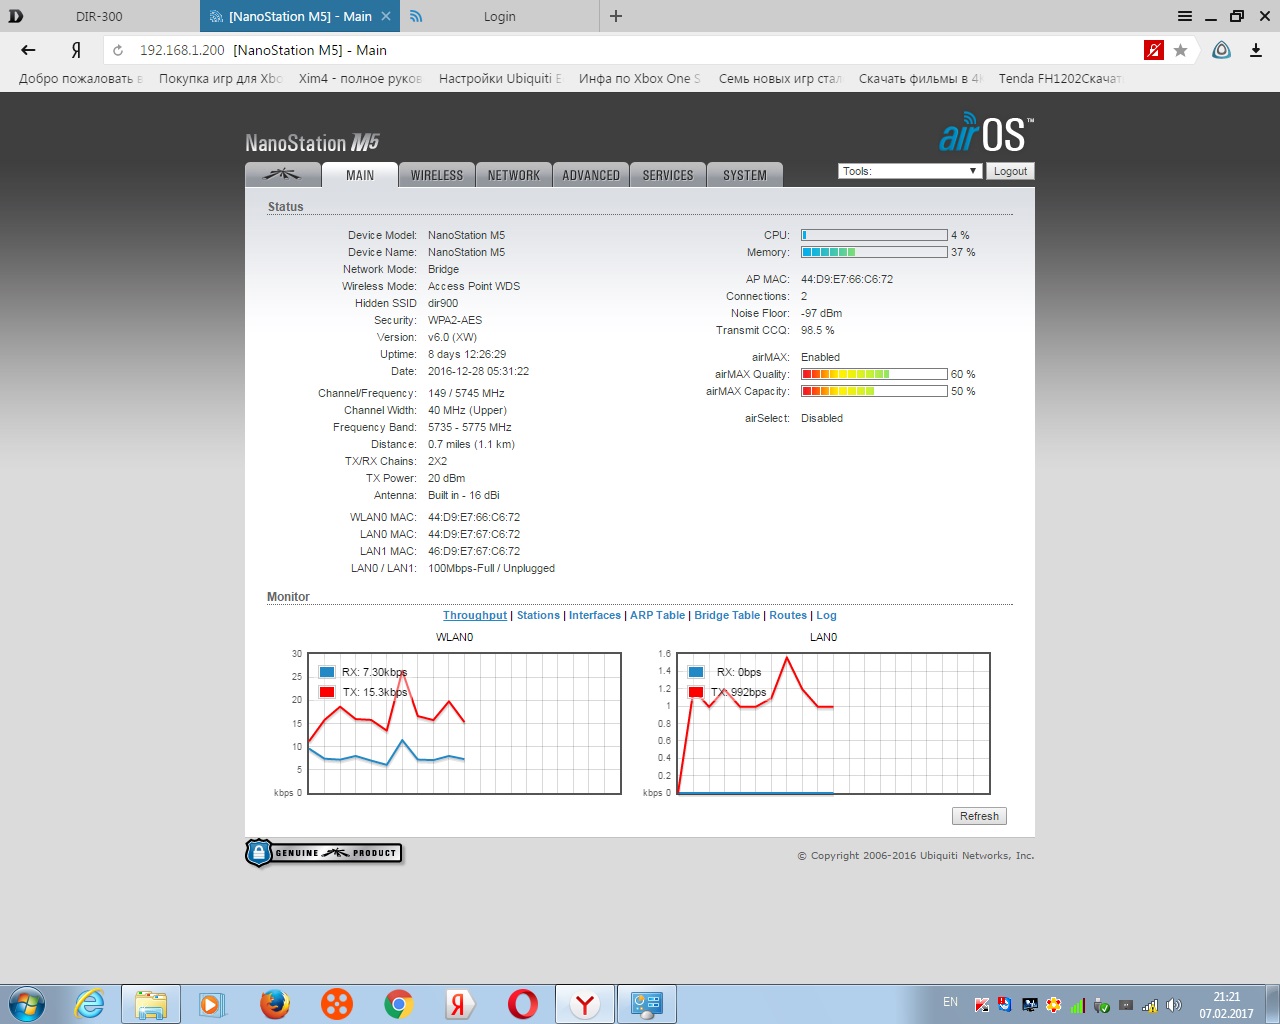Open Windows Explorer from the taskbar

(x=151, y=1004)
